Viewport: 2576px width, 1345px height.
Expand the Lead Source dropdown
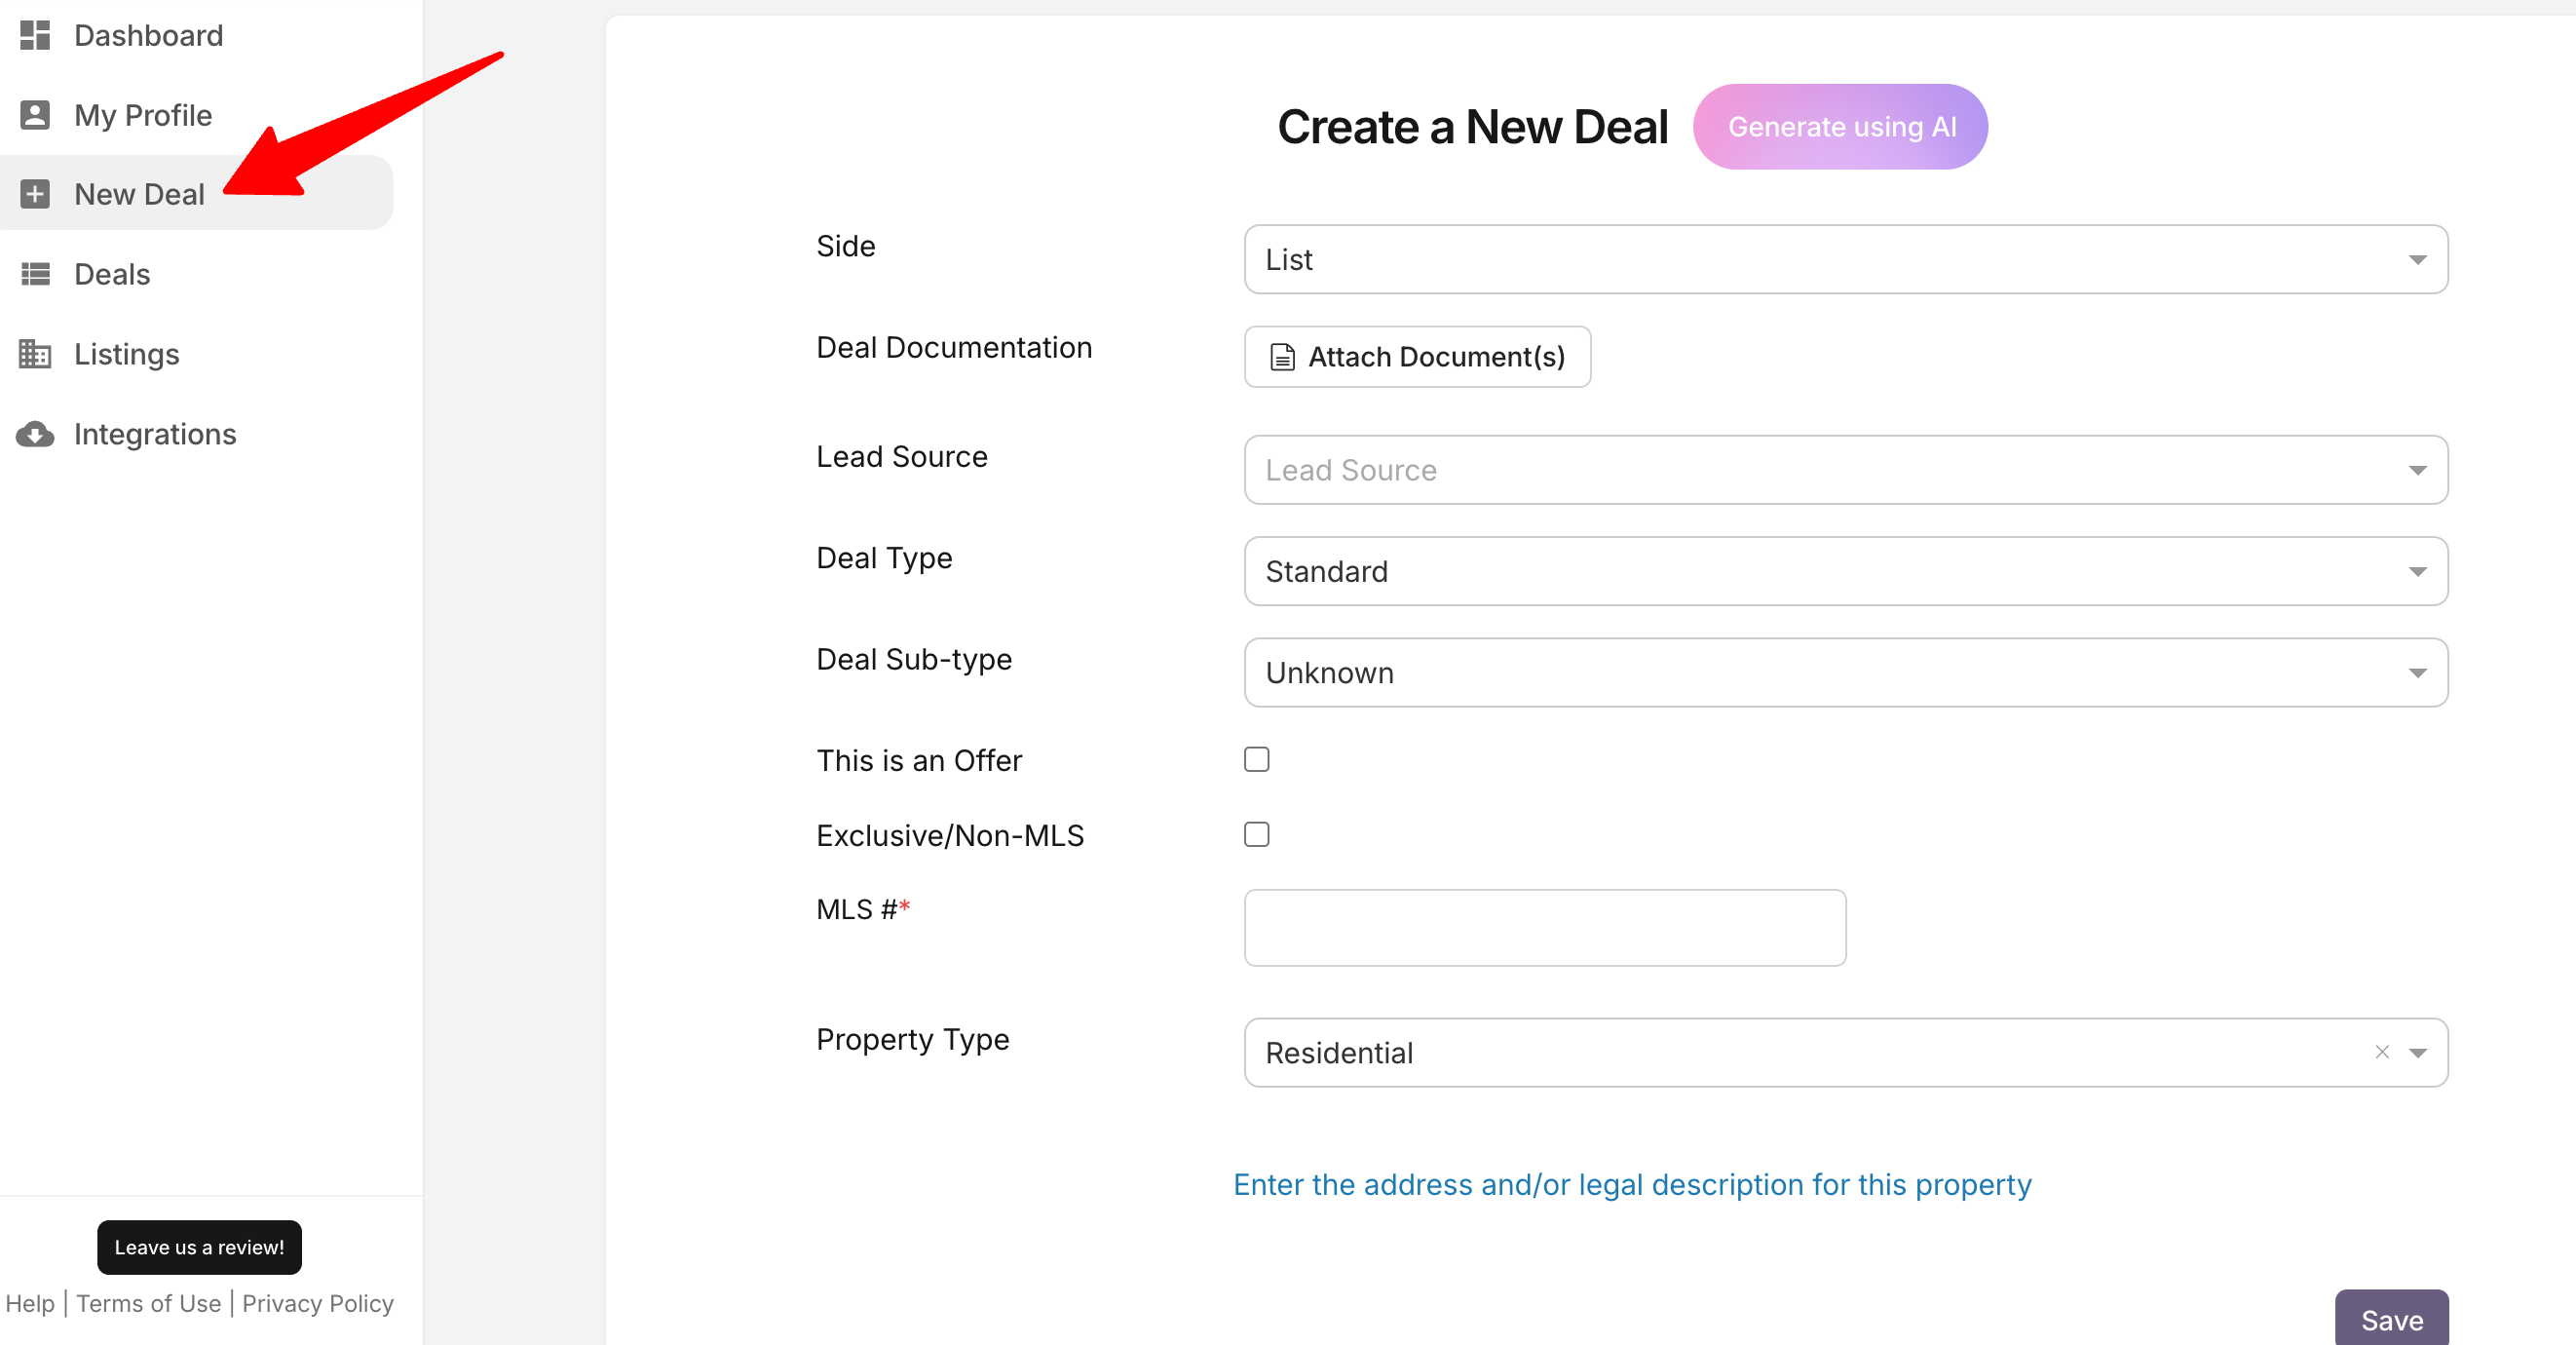[1845, 470]
